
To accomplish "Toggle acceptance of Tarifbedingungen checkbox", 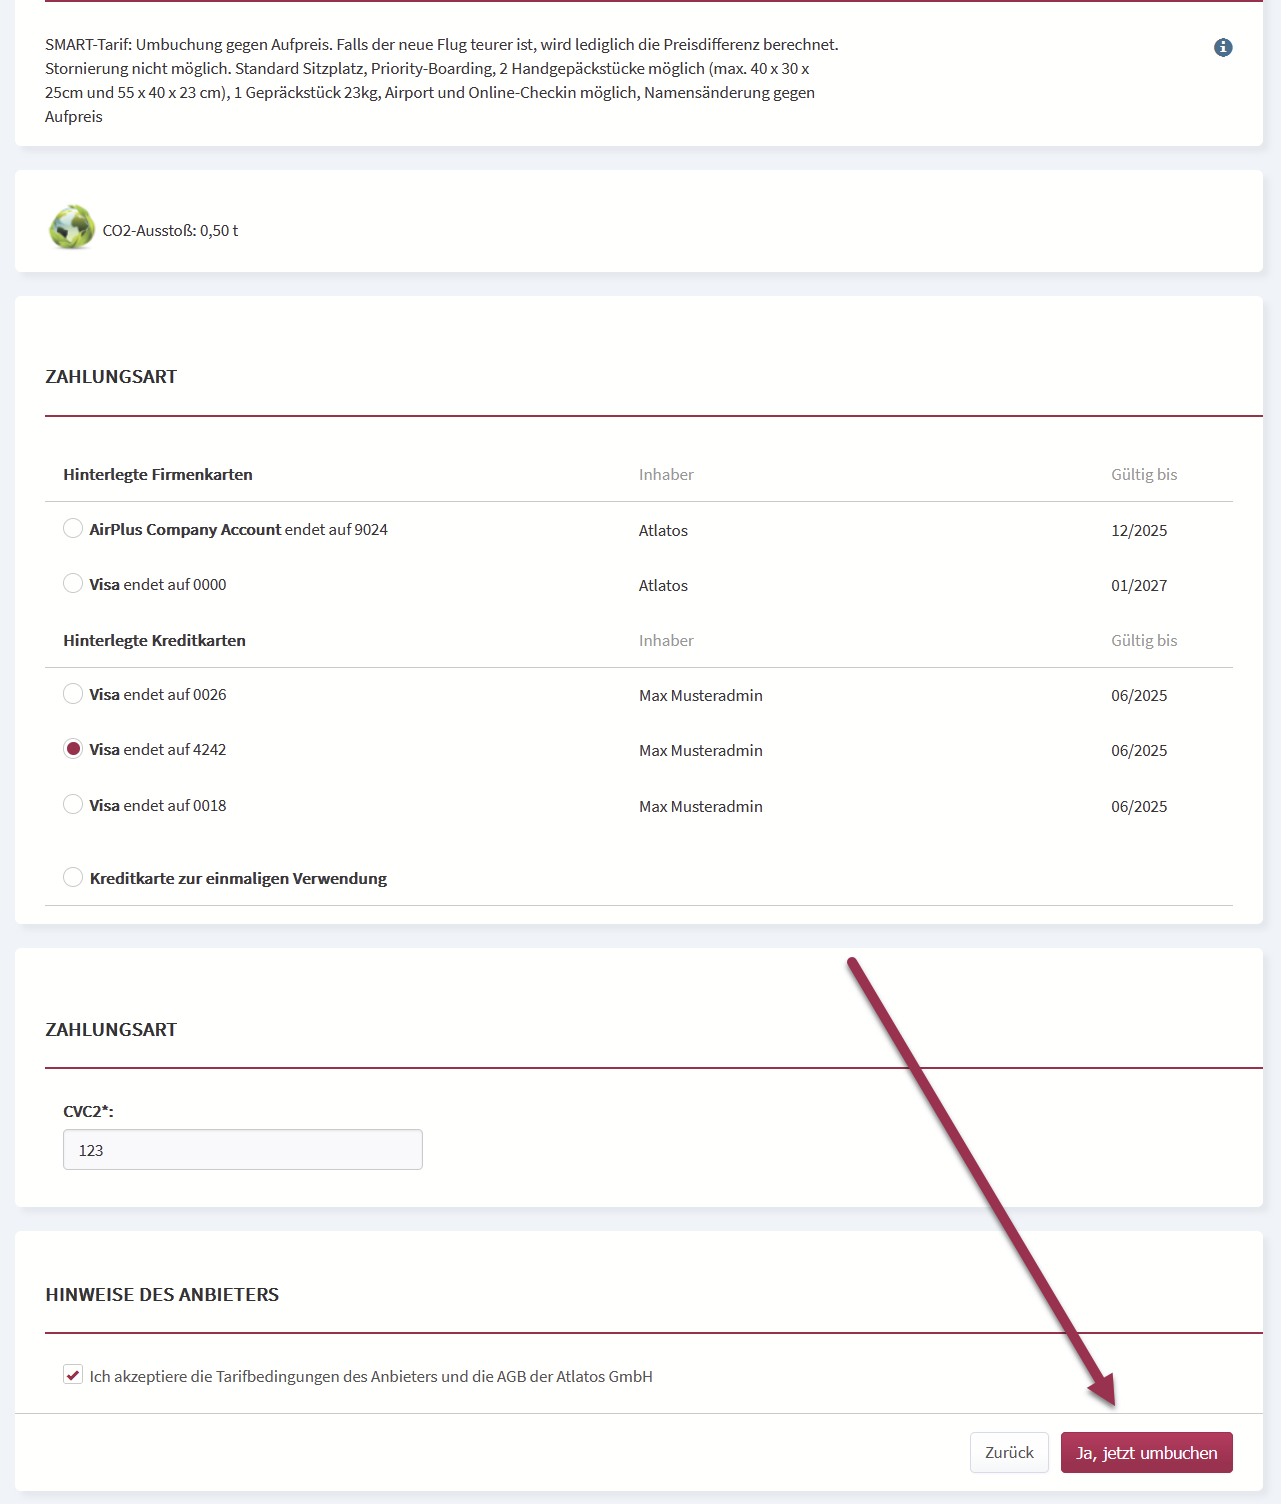I will click(x=73, y=1375).
